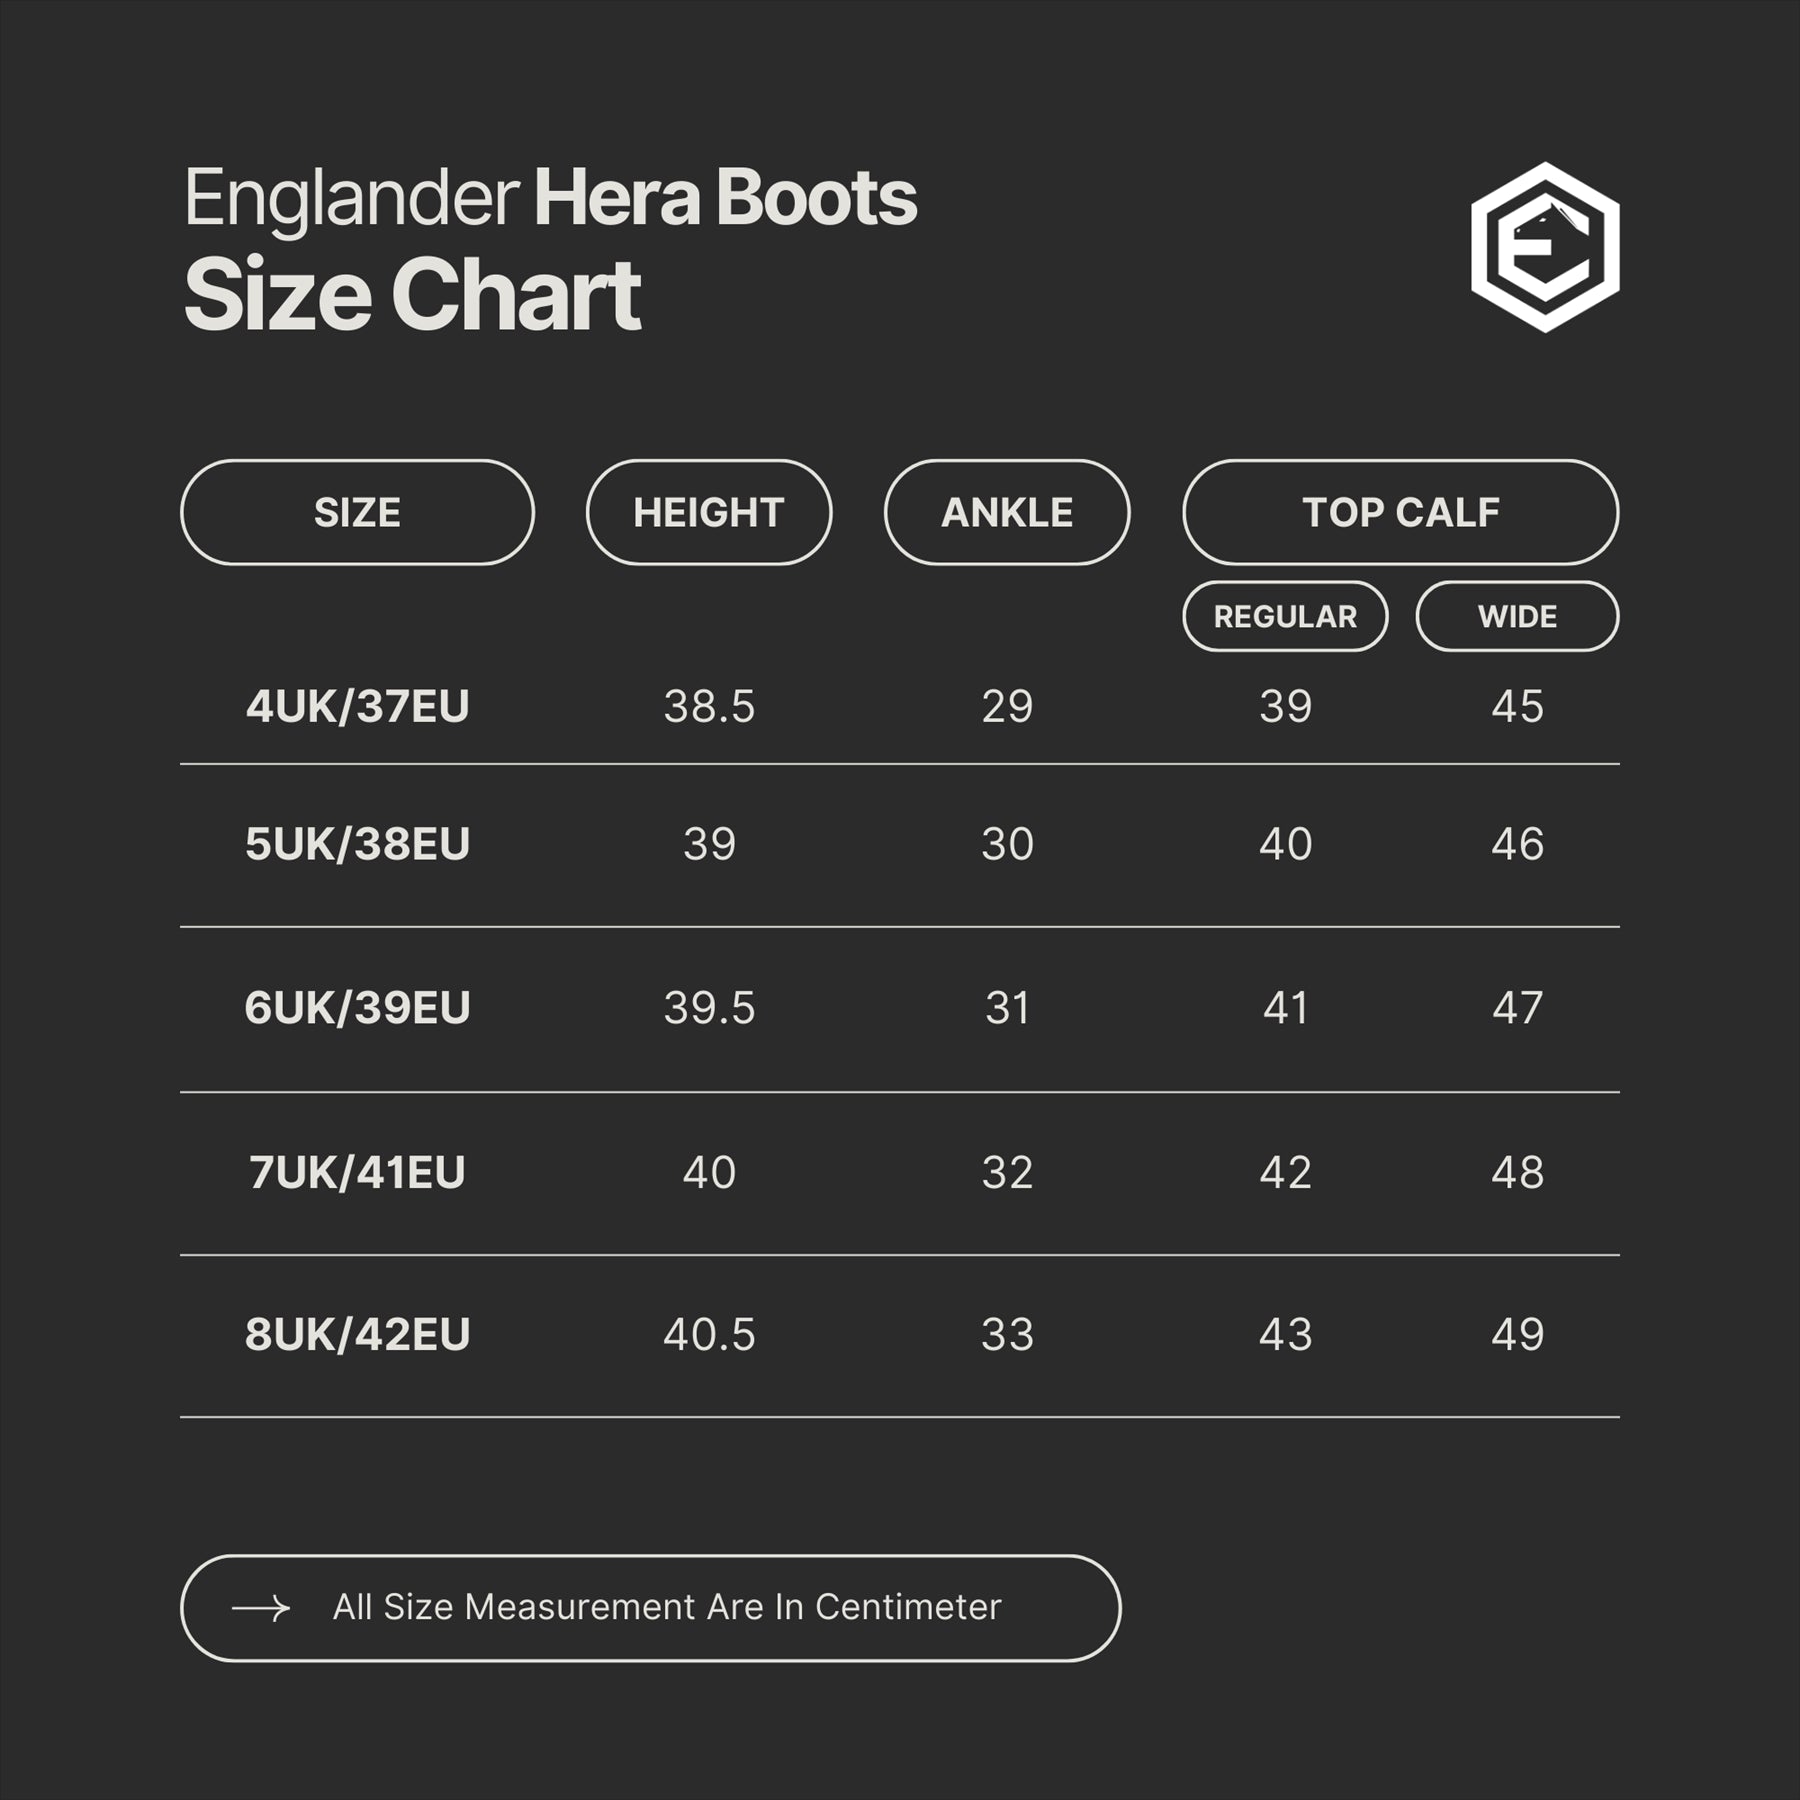Viewport: 1800px width, 1800px height.
Task: Click regular calf value 42
Action: click(1285, 1172)
